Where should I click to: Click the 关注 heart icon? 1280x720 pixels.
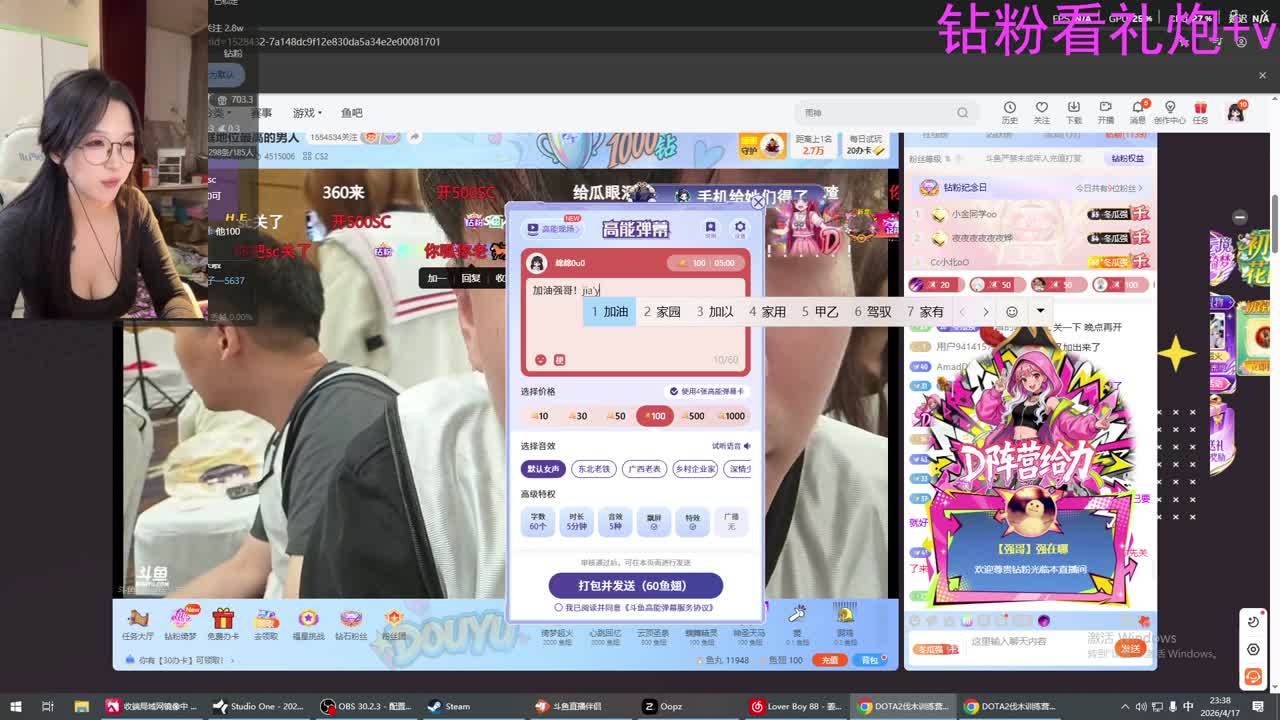(1041, 112)
